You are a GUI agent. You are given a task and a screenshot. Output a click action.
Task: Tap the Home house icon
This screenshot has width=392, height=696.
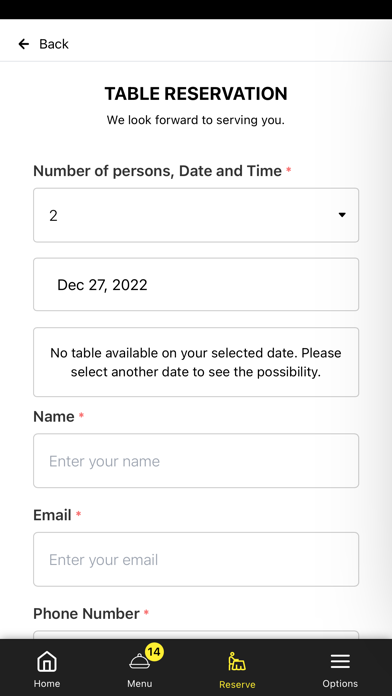click(x=47, y=663)
